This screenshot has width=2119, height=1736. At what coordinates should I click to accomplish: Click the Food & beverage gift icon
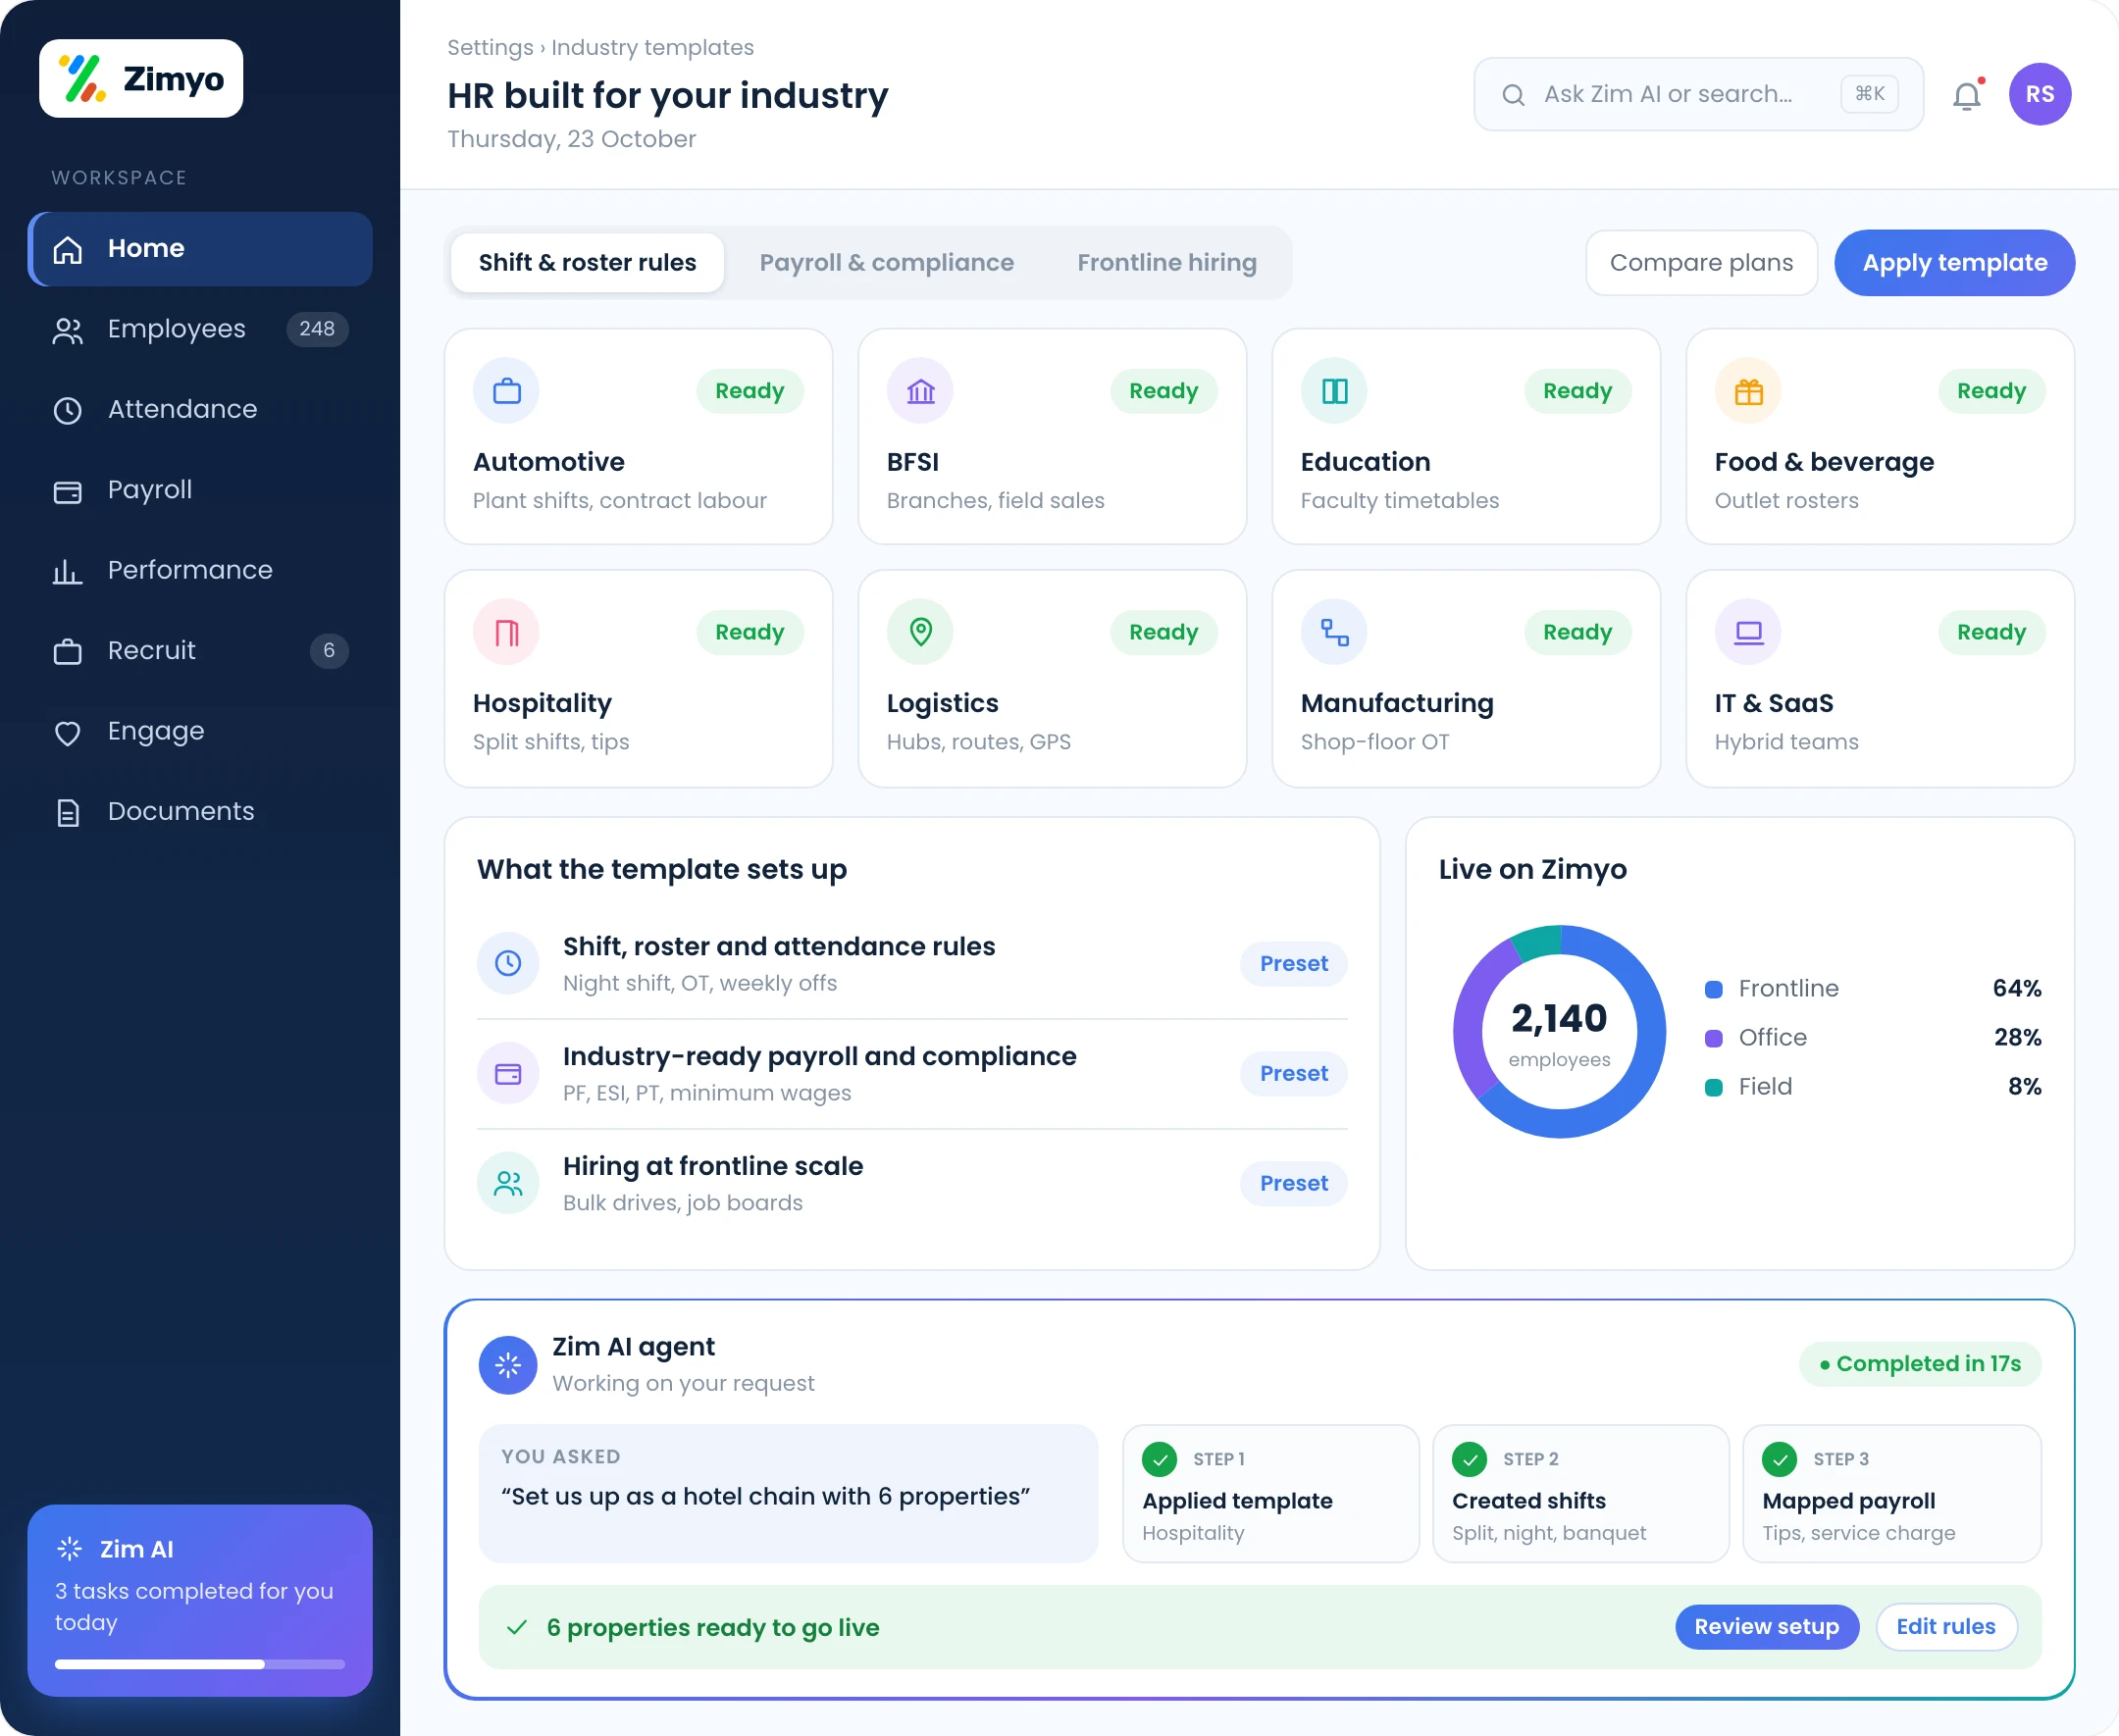[x=1748, y=391]
